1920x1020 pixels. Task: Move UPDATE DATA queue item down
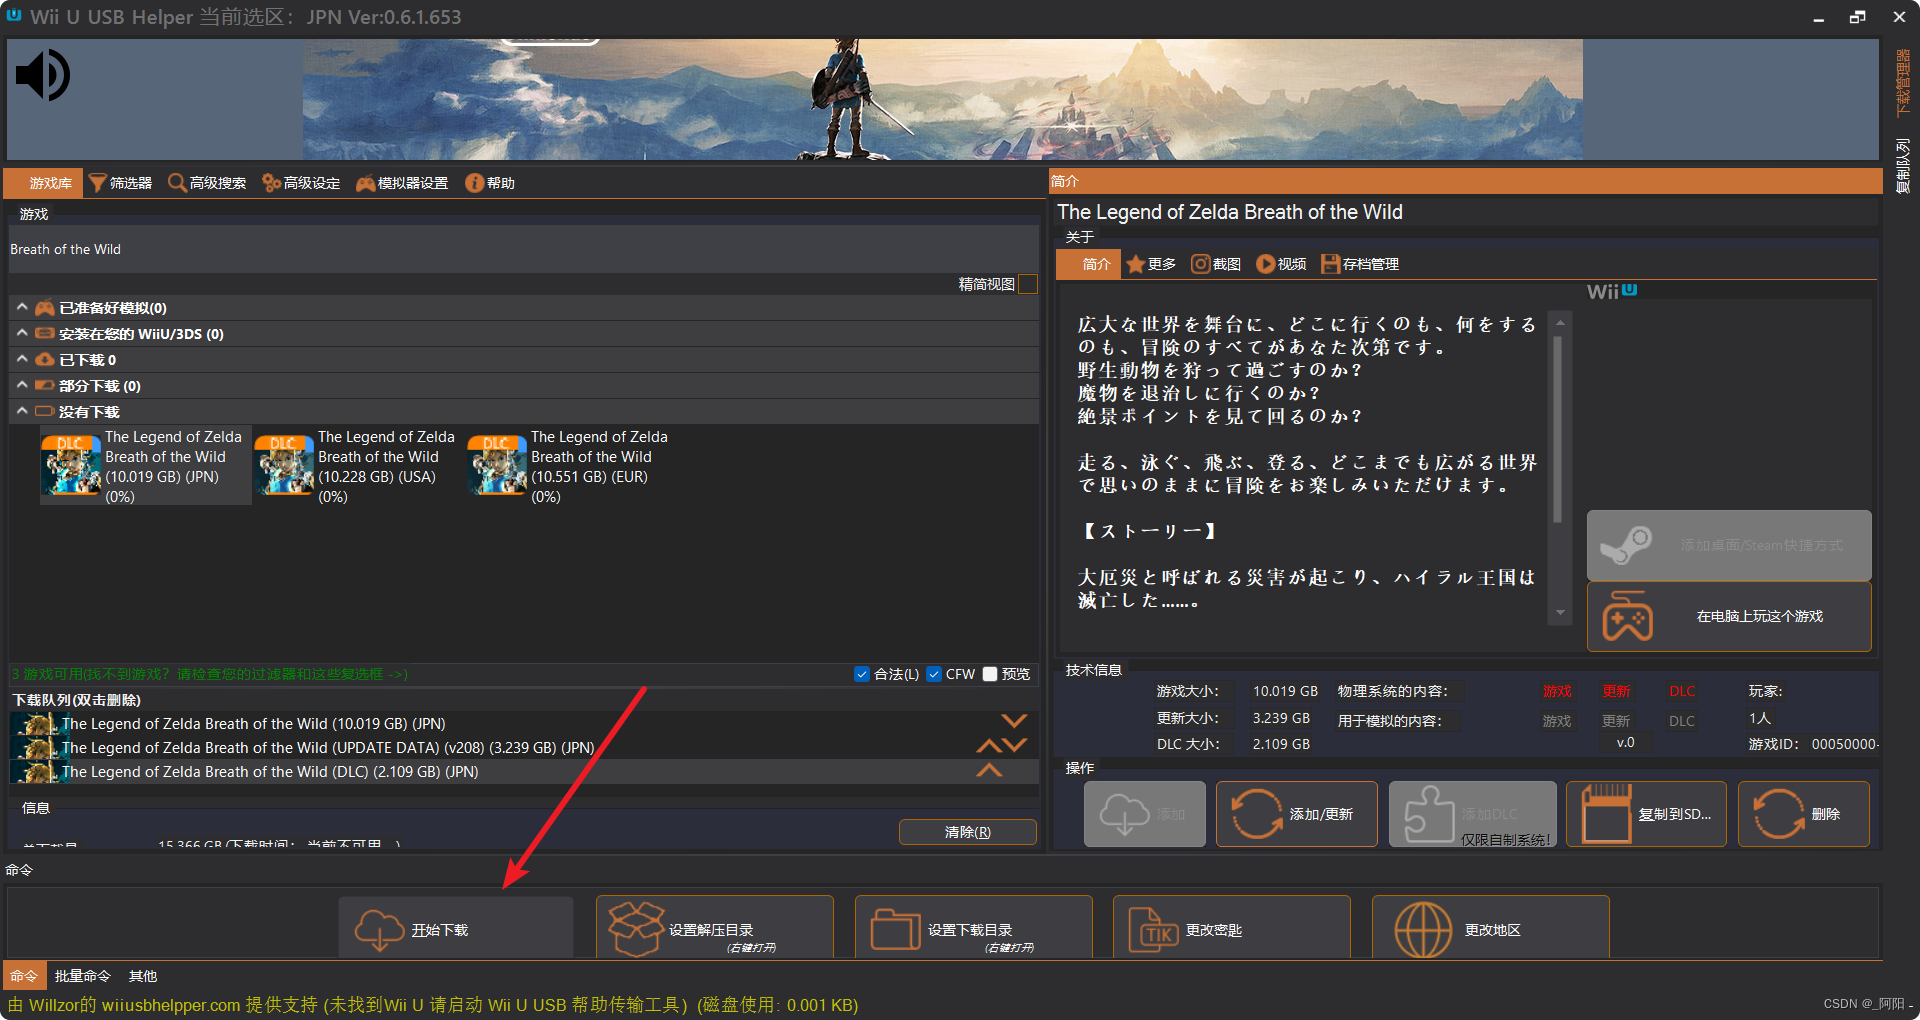pos(1015,746)
